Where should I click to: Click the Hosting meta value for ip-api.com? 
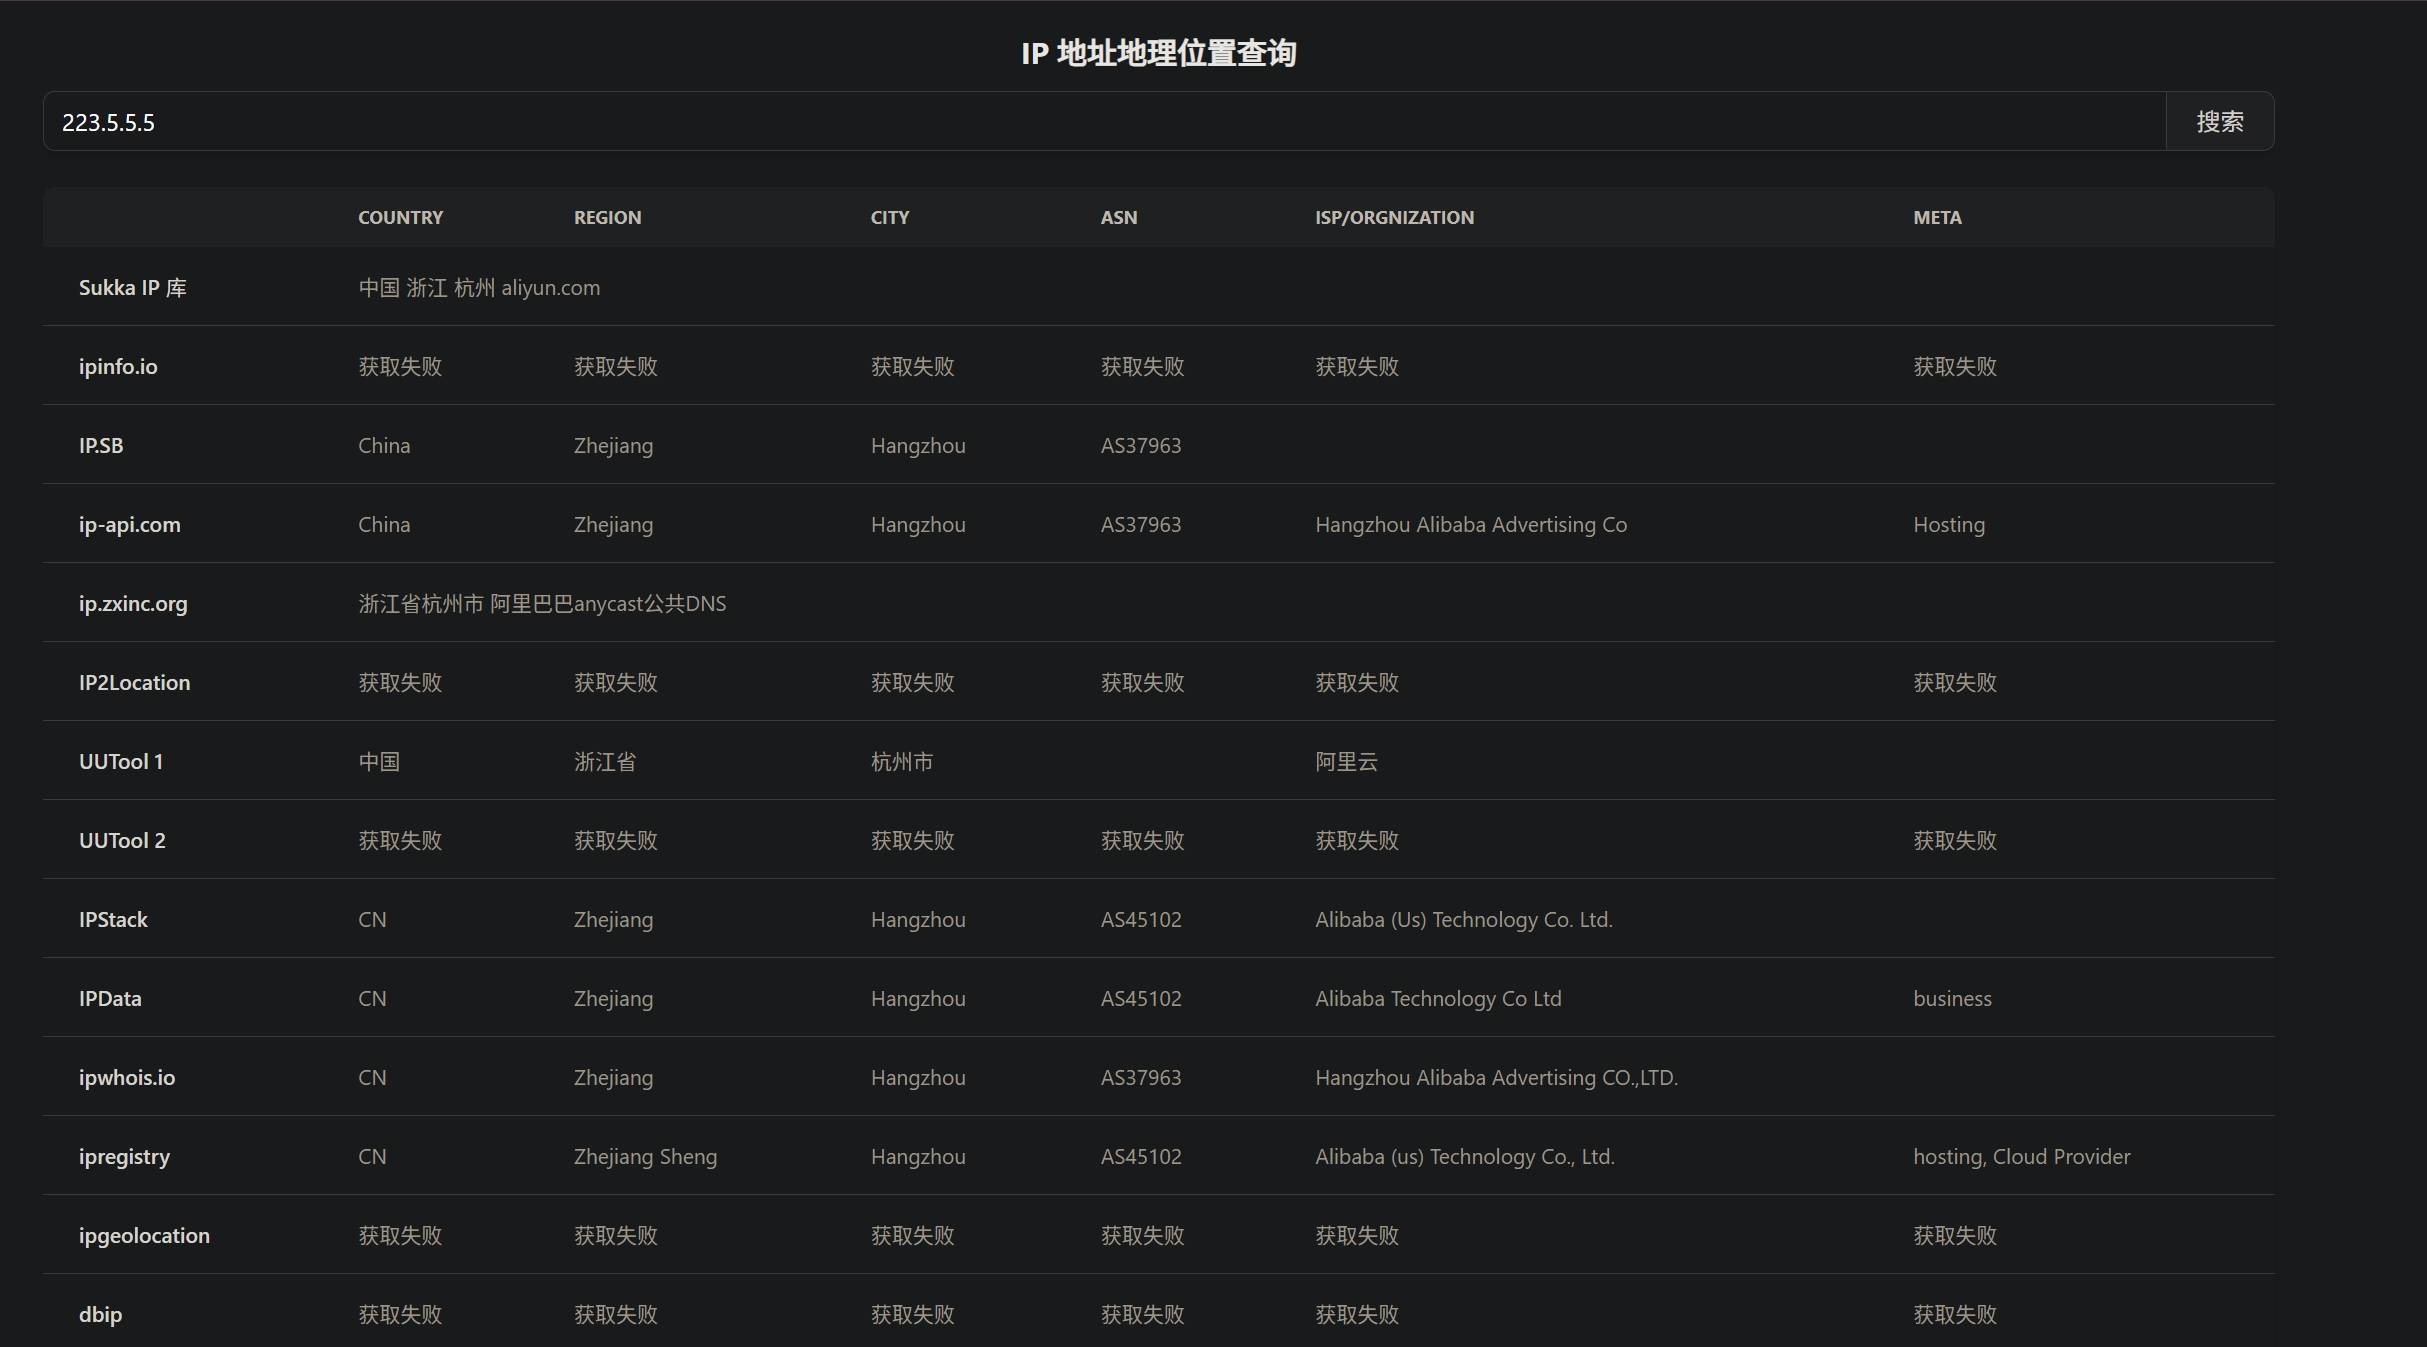point(1948,525)
